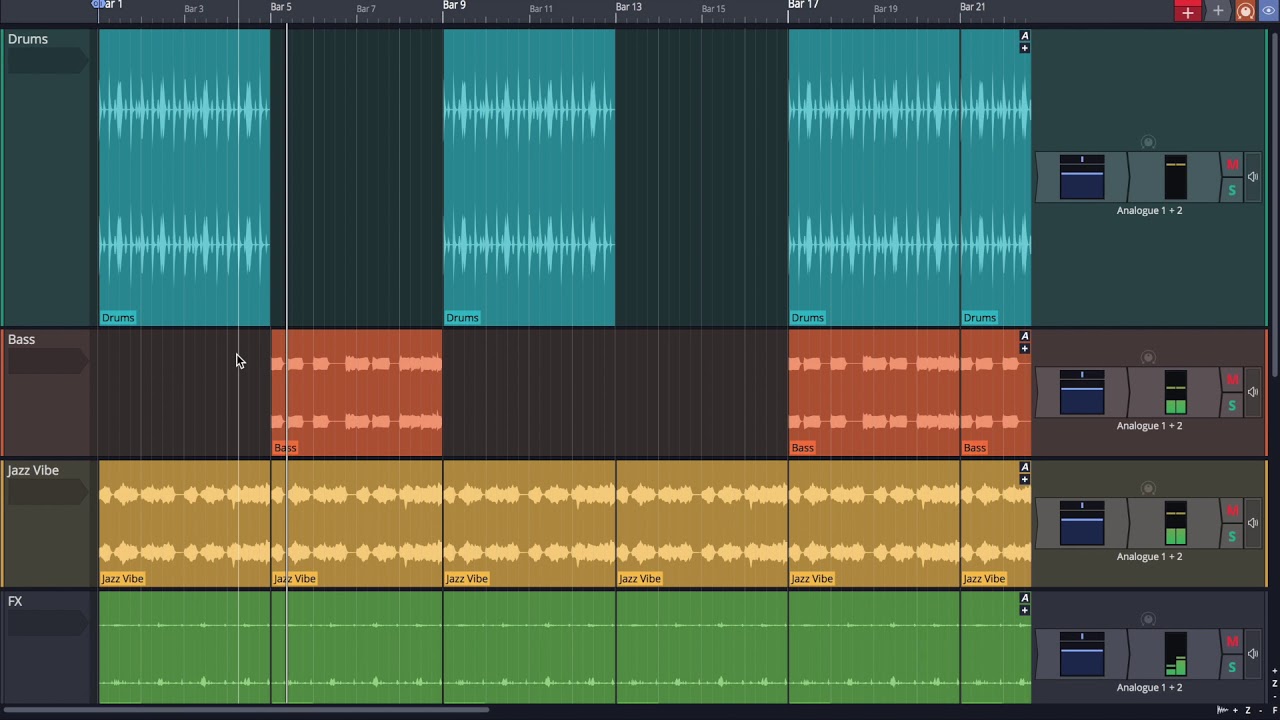Solo the Jazz Vibe track
Image resolution: width=1280 pixels, height=720 pixels.
[1232, 536]
